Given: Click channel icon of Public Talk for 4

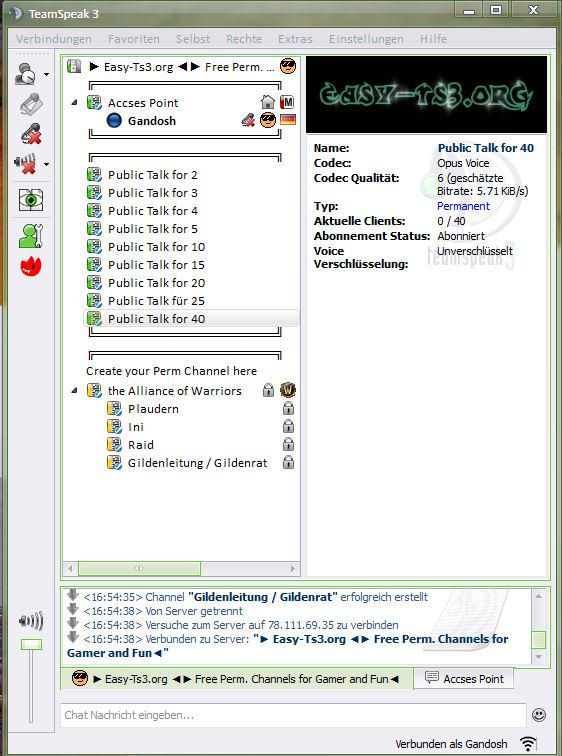Looking at the screenshot, I should (94, 211).
